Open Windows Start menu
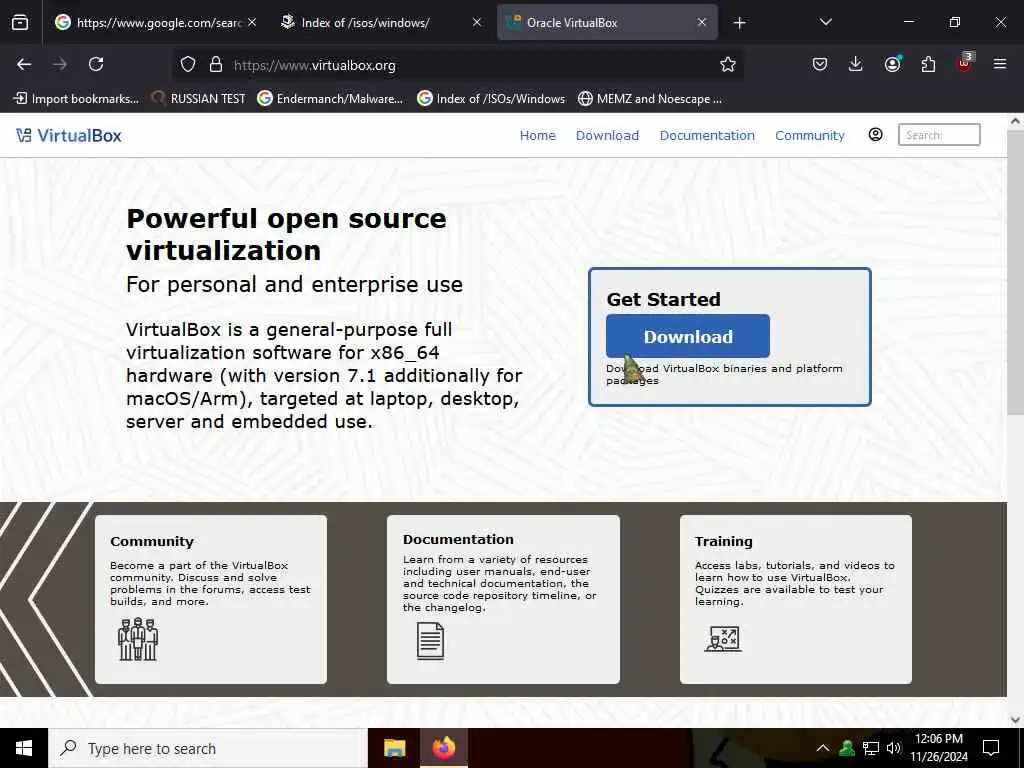Image resolution: width=1024 pixels, height=768 pixels. point(24,748)
